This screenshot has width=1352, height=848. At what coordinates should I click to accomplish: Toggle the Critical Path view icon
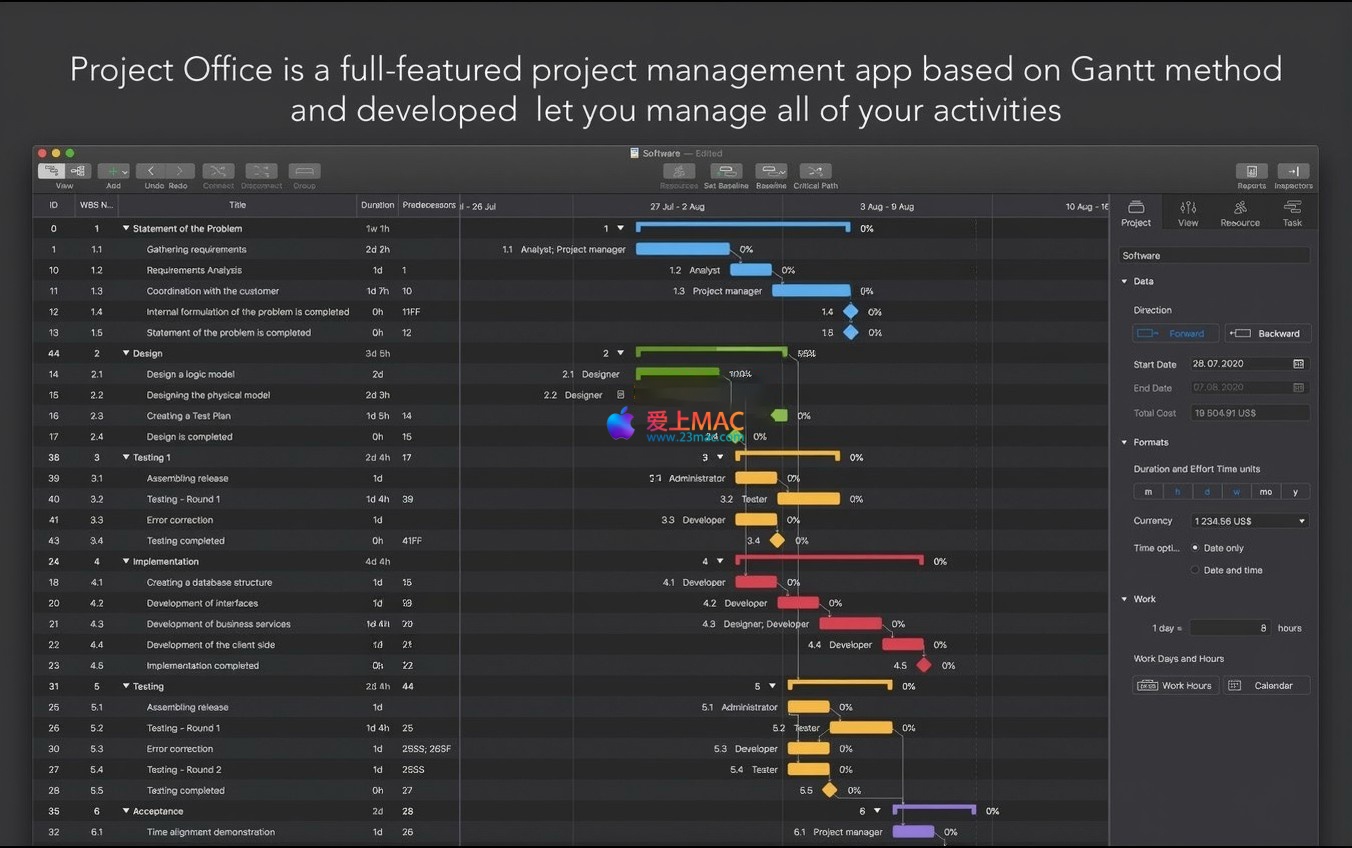[815, 172]
